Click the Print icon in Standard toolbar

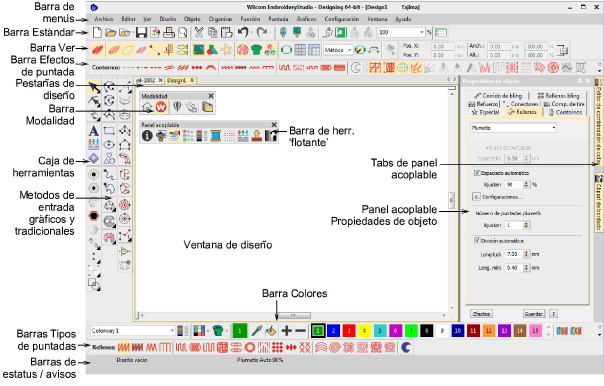click(x=169, y=33)
